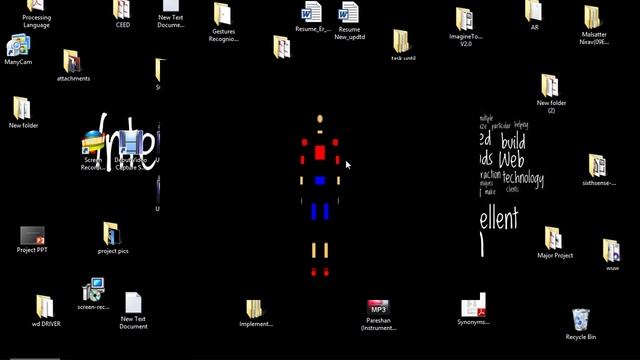
Task: Open the wd DRIVER folder
Action: pos(45,307)
